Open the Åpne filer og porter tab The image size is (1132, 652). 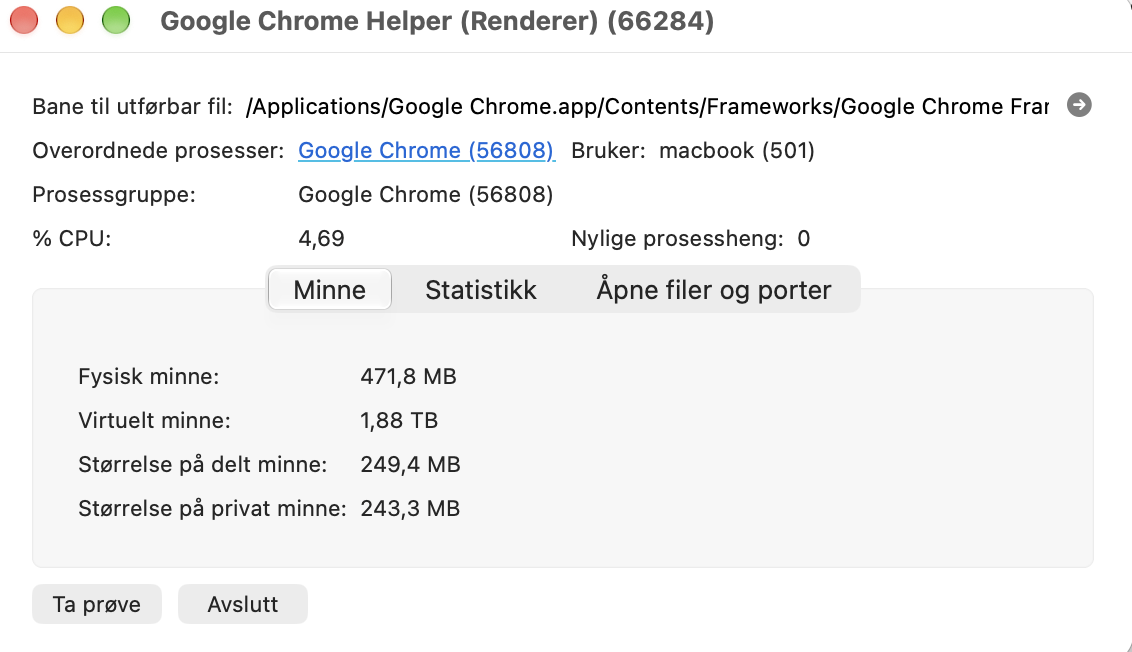(x=714, y=290)
